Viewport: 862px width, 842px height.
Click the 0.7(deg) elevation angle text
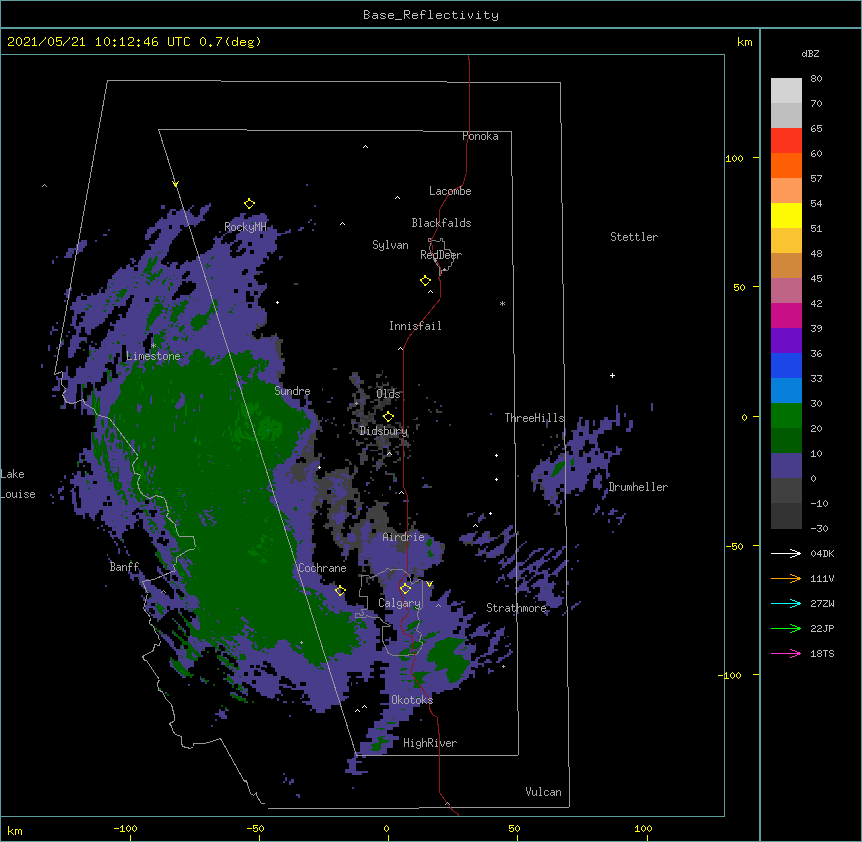coord(230,42)
